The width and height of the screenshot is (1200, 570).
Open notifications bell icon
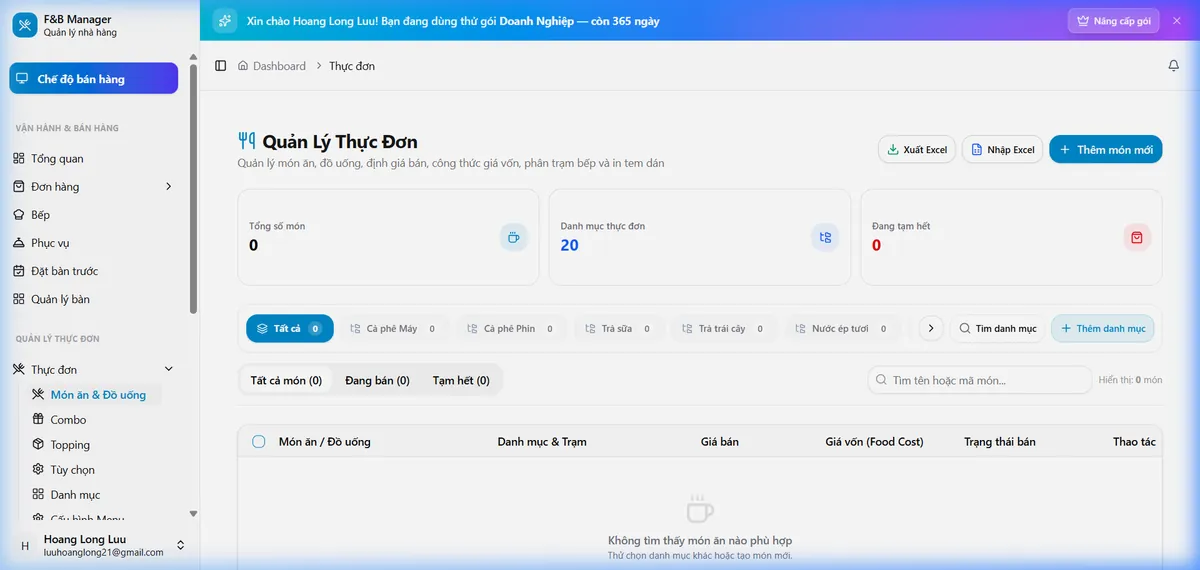click(x=1174, y=66)
